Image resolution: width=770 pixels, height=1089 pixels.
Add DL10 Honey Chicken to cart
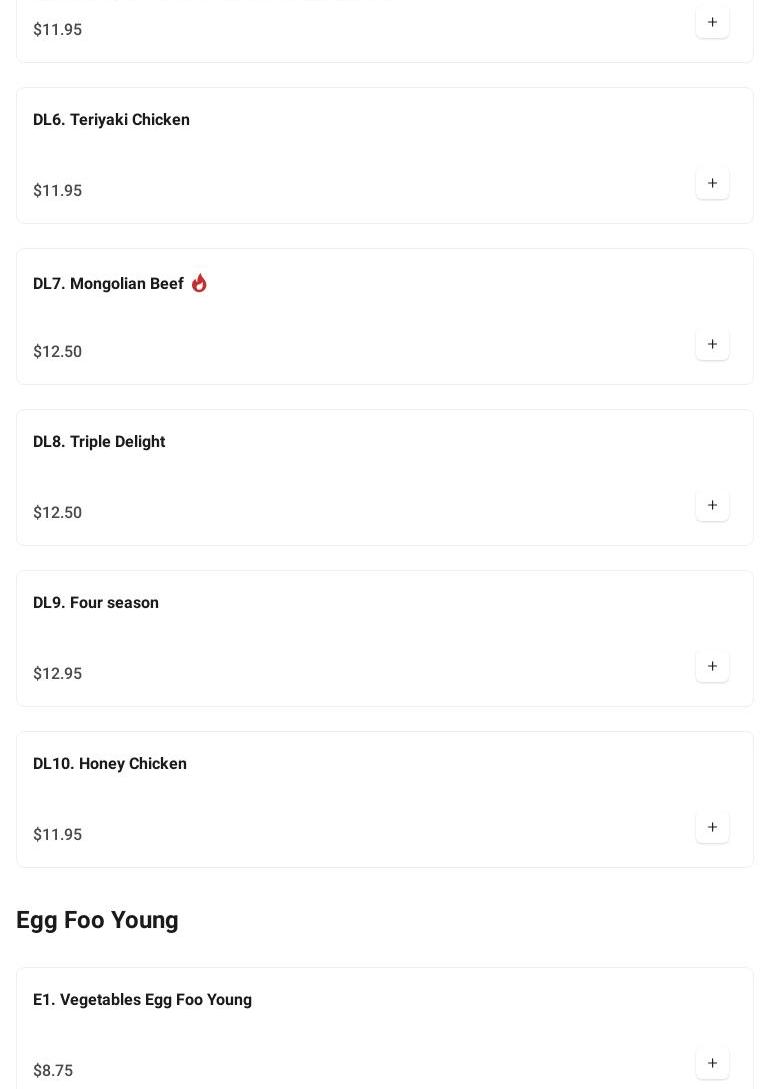tap(712, 828)
